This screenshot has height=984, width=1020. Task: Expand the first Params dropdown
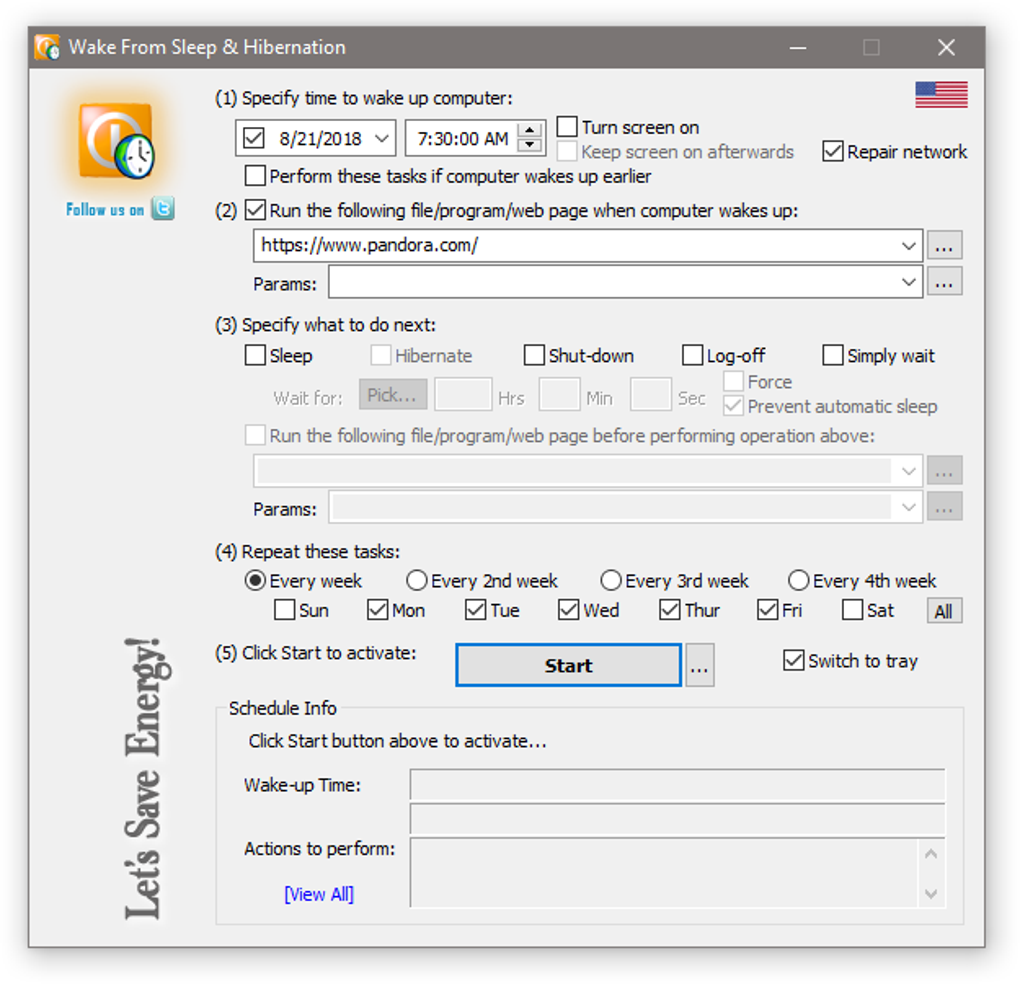click(909, 282)
